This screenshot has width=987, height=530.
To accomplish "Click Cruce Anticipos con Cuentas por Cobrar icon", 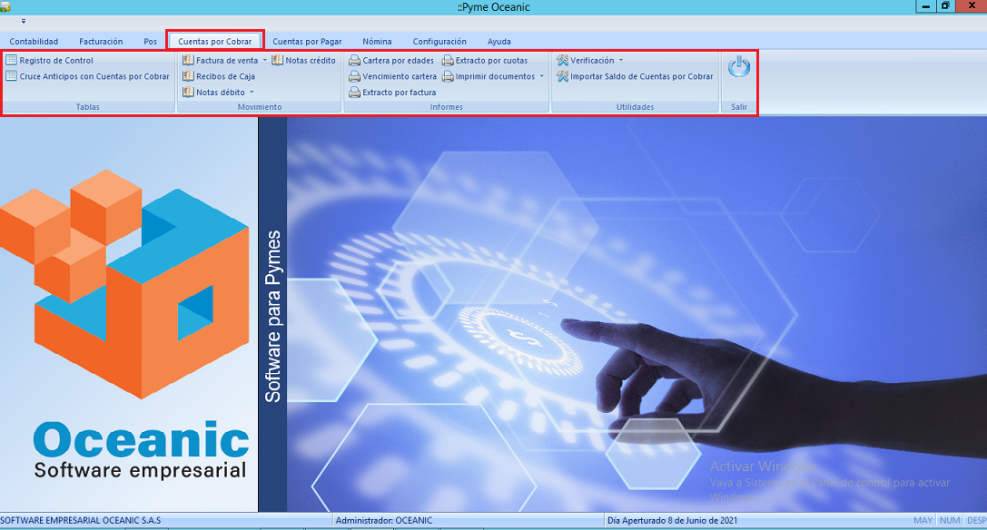I will 11,76.
